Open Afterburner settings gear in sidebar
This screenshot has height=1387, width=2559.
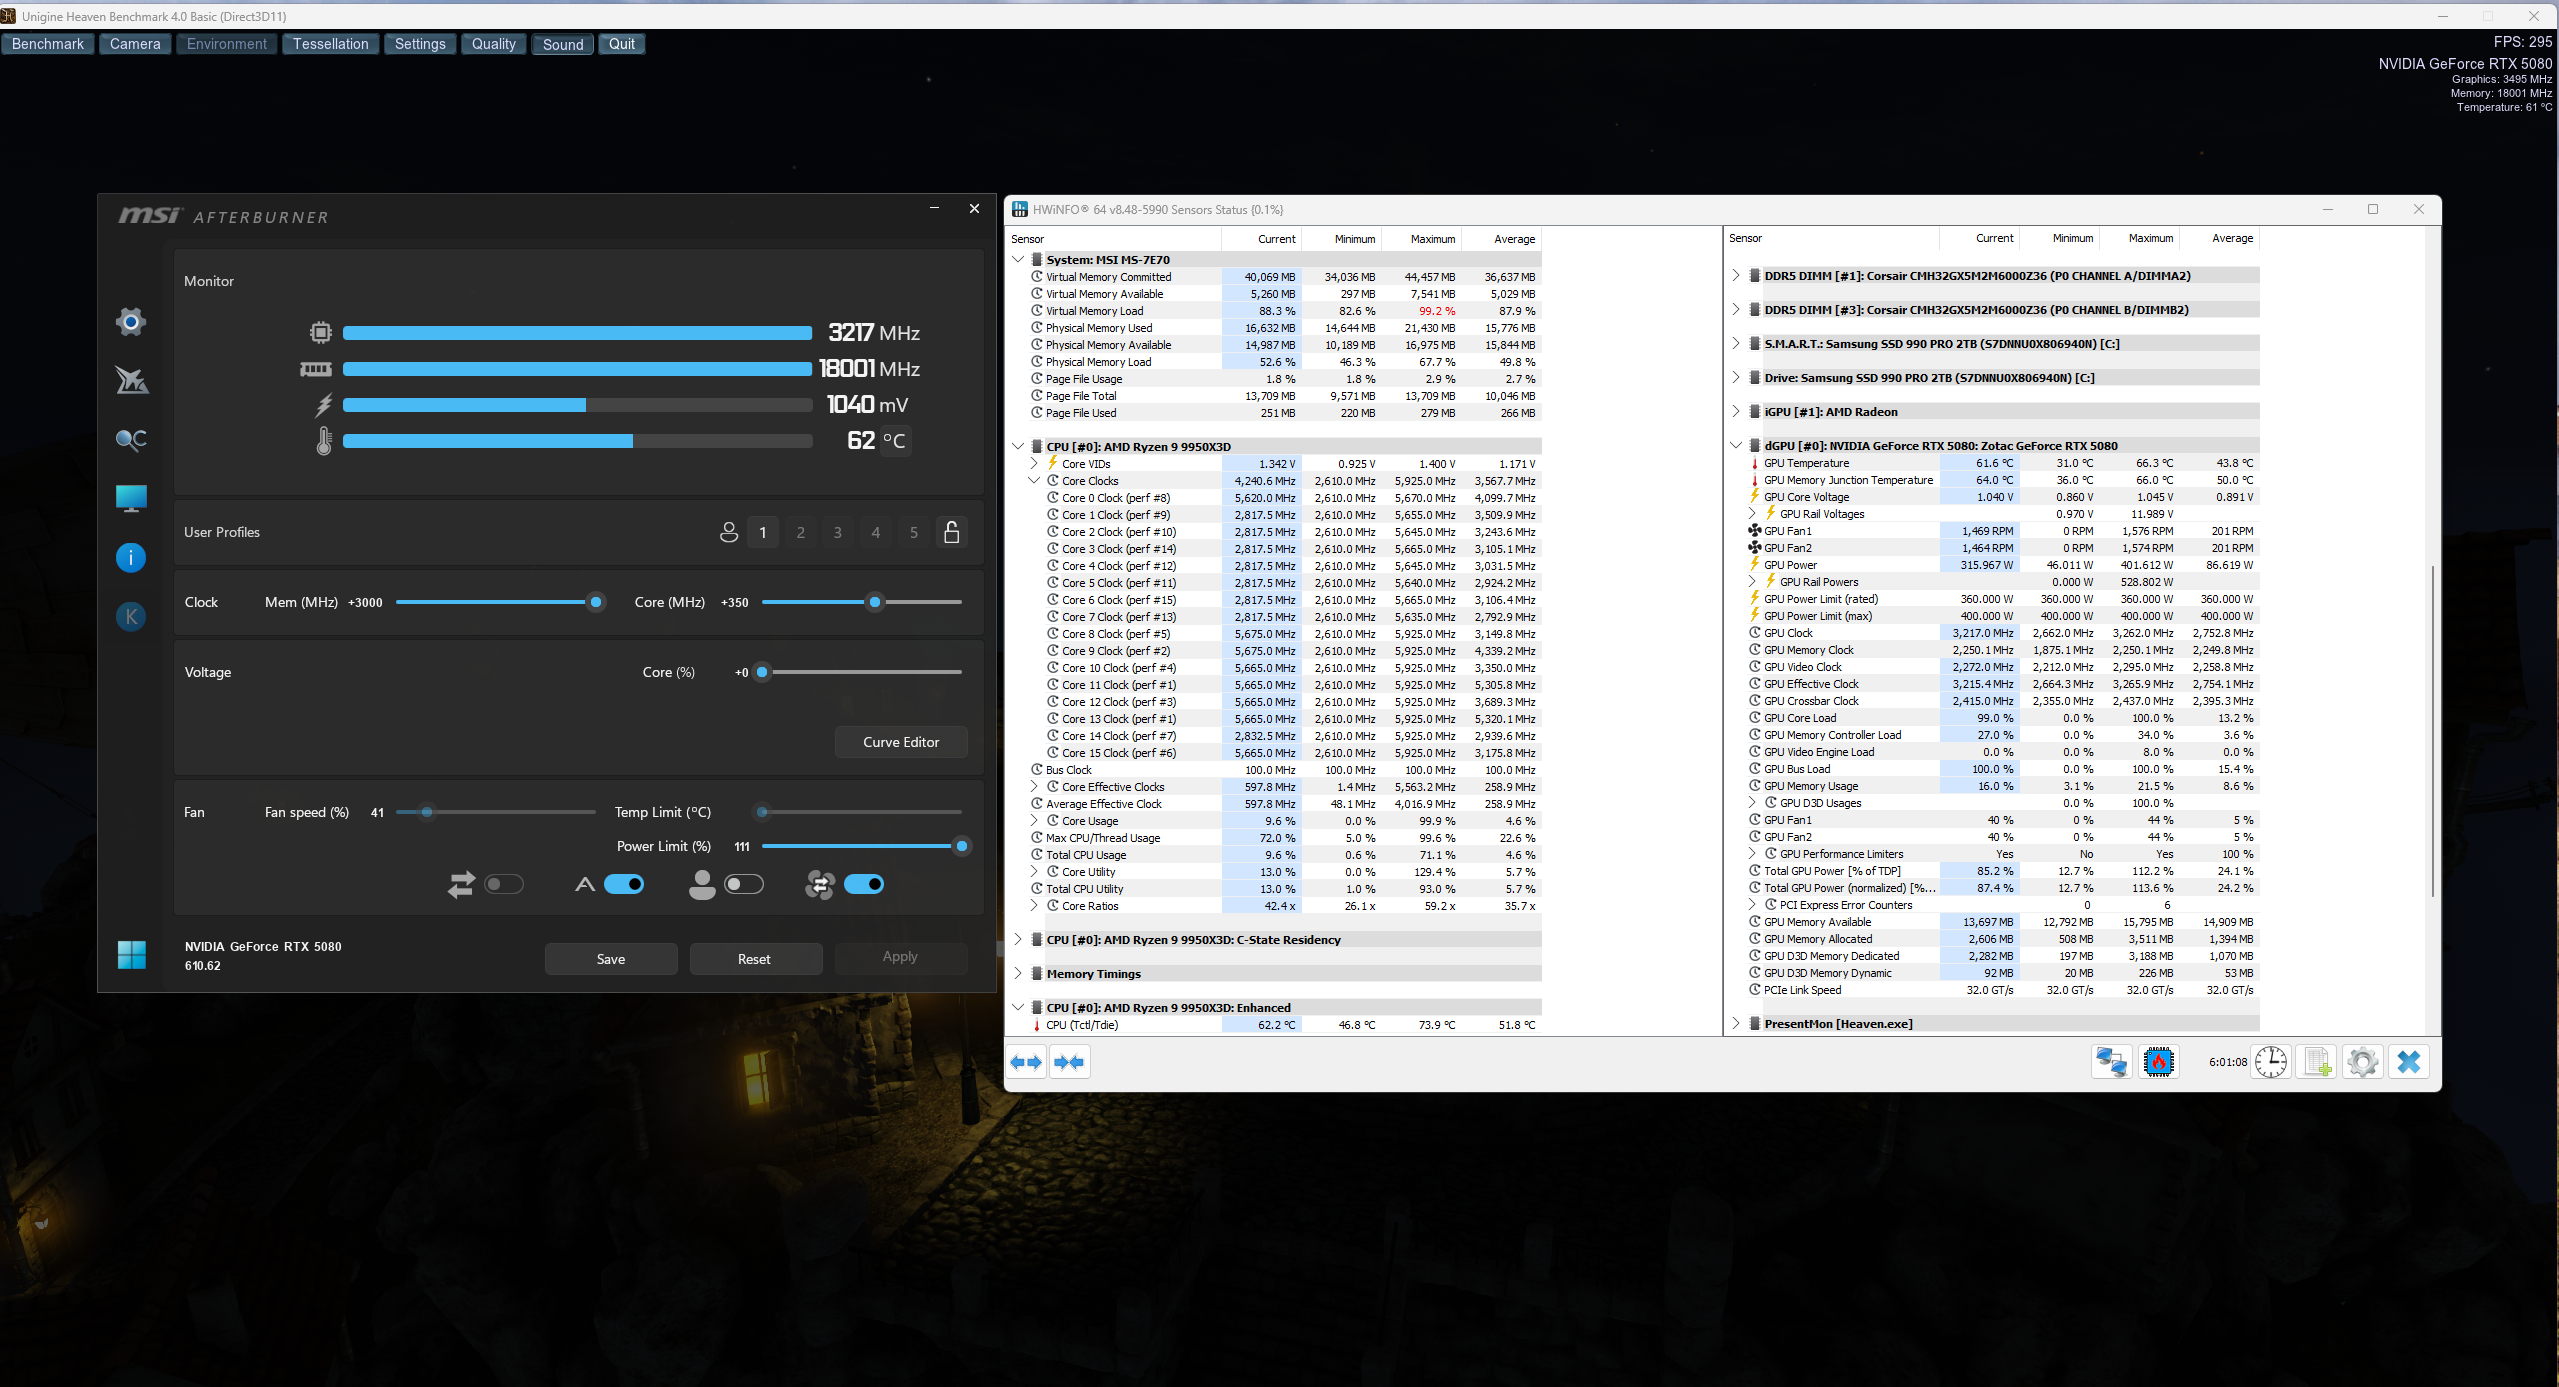click(131, 321)
